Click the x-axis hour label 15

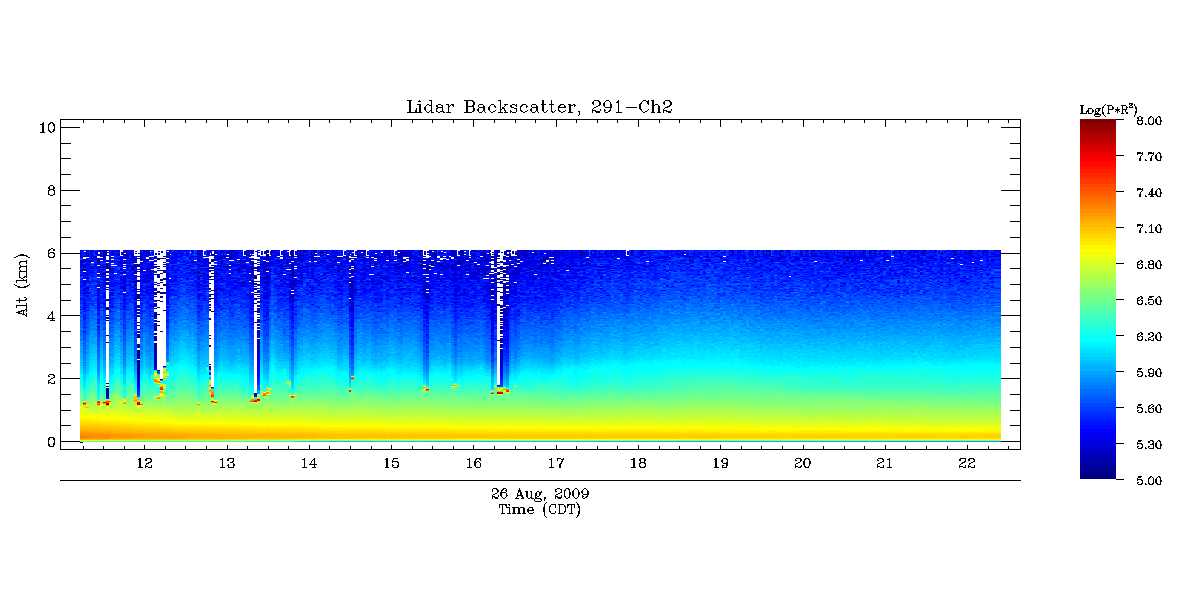391,464
